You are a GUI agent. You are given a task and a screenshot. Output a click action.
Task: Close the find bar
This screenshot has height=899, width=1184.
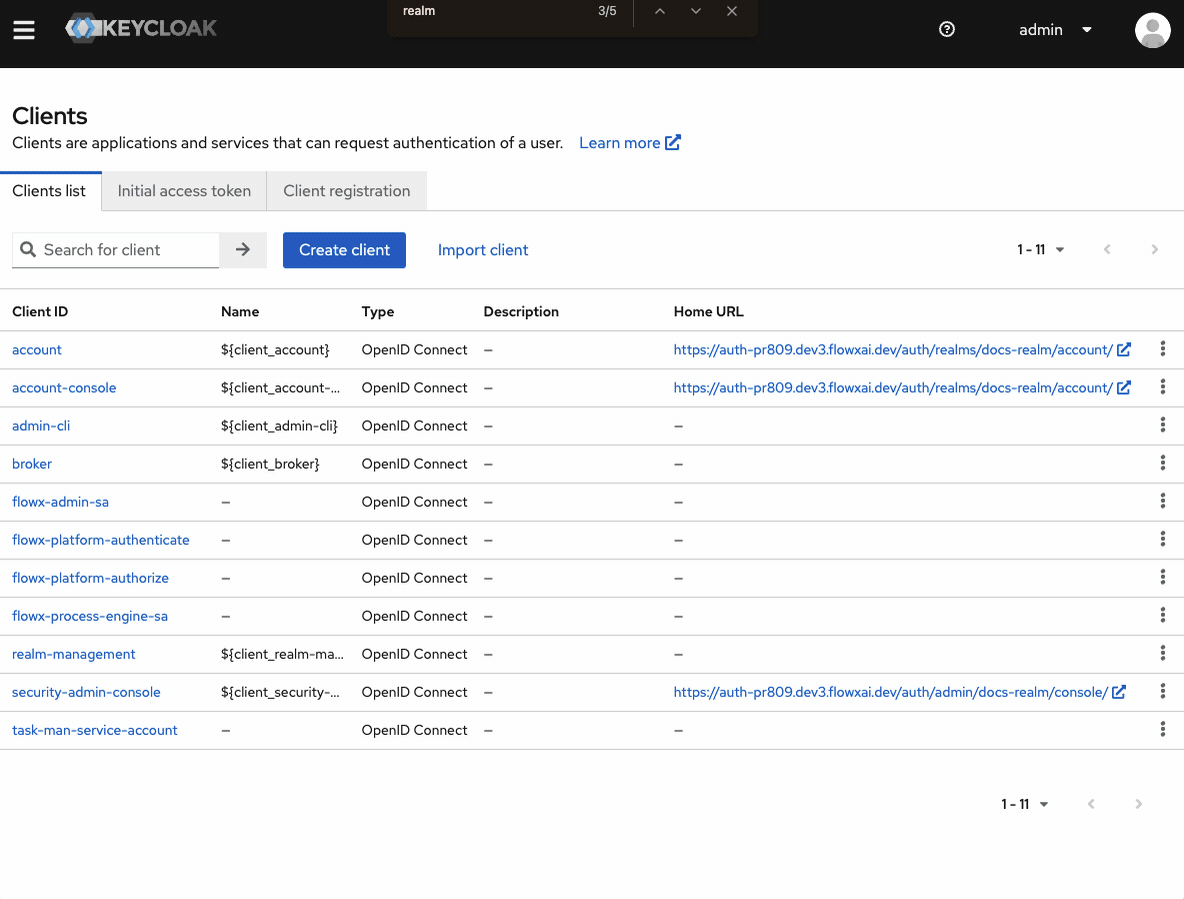point(732,11)
